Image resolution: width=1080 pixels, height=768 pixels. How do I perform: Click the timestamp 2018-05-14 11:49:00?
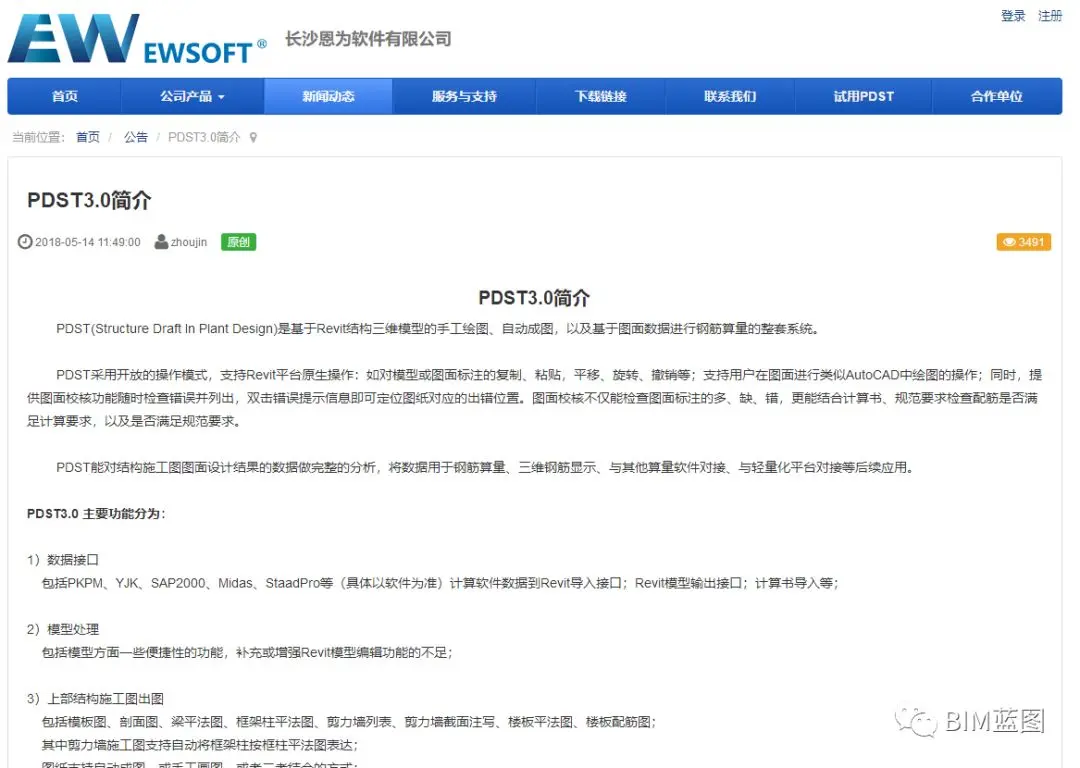(x=87, y=242)
